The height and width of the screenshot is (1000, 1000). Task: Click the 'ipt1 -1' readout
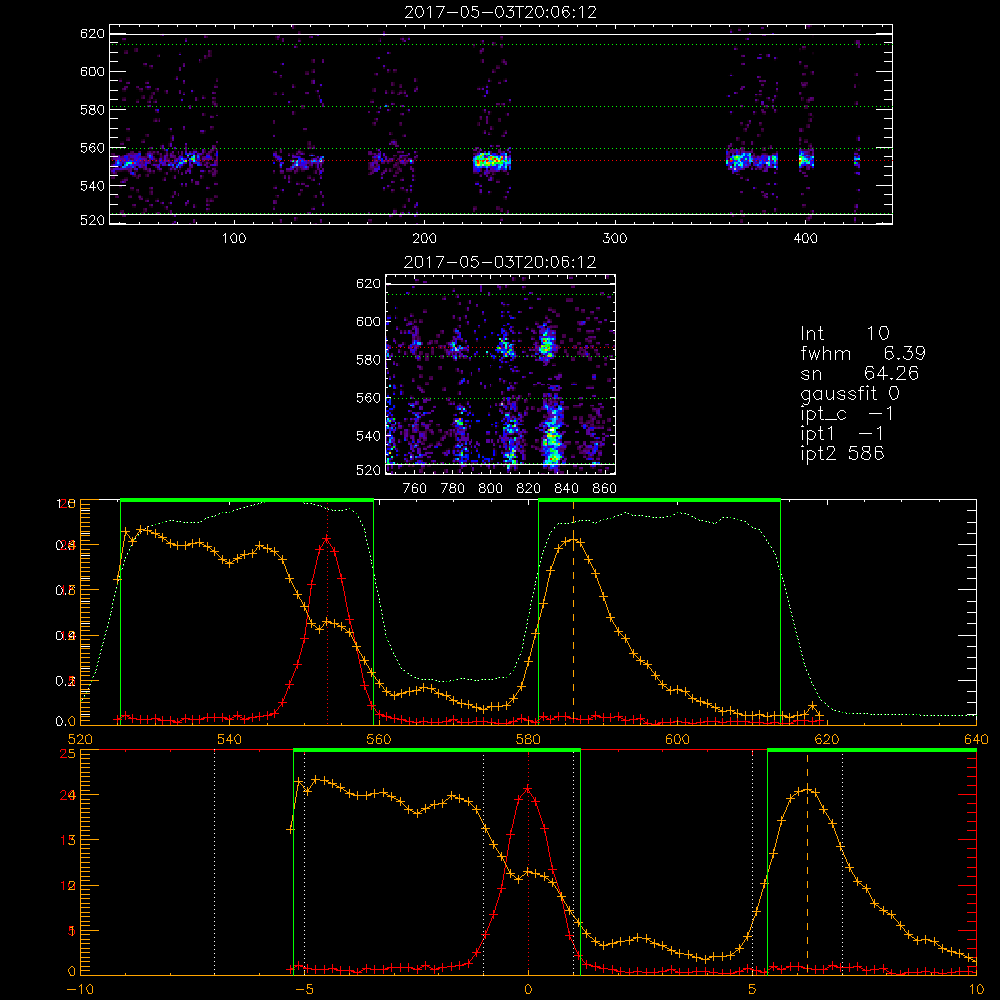point(842,434)
